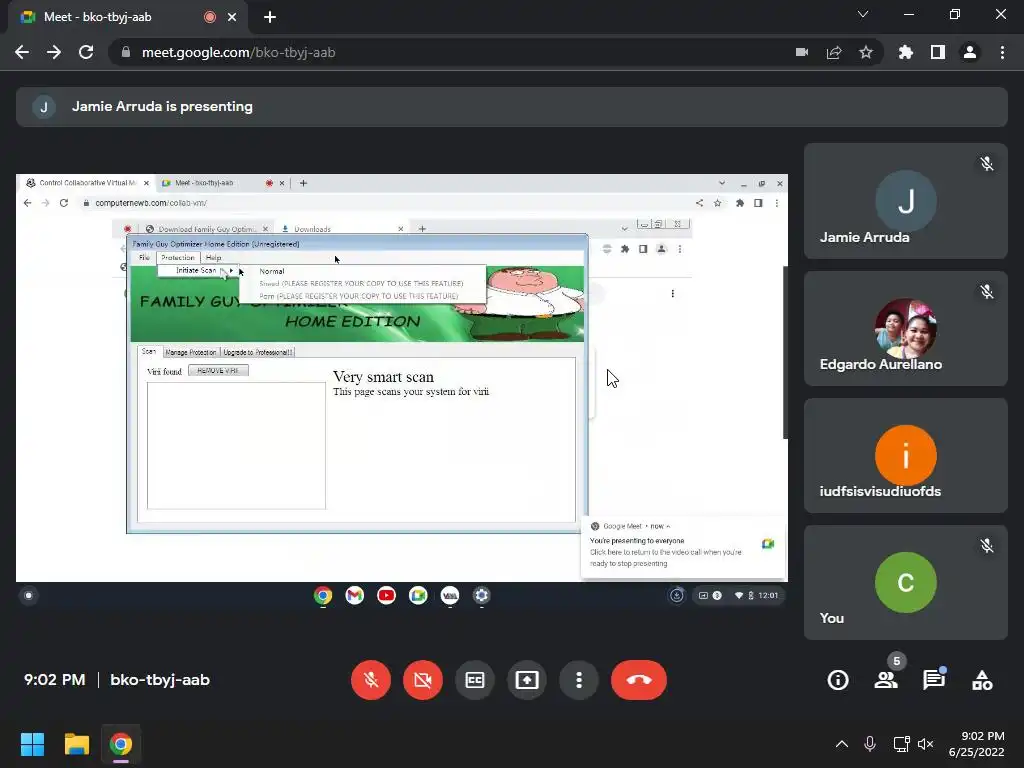Image resolution: width=1024 pixels, height=768 pixels.
Task: Open Google Meet icon in shared shelf
Action: coord(418,595)
